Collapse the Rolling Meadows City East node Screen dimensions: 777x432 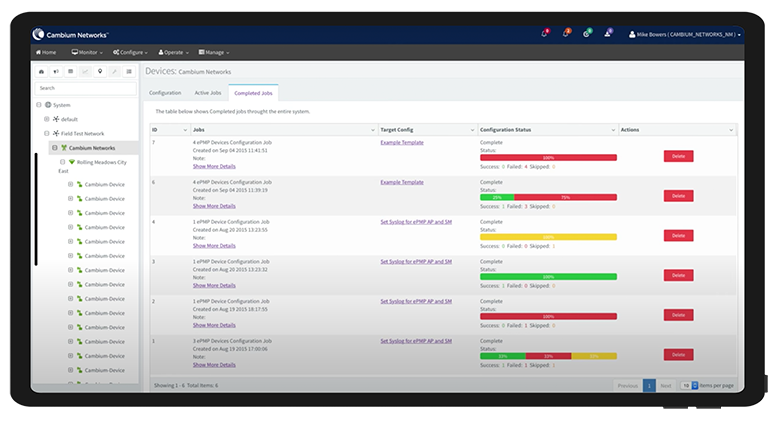[x=62, y=162]
